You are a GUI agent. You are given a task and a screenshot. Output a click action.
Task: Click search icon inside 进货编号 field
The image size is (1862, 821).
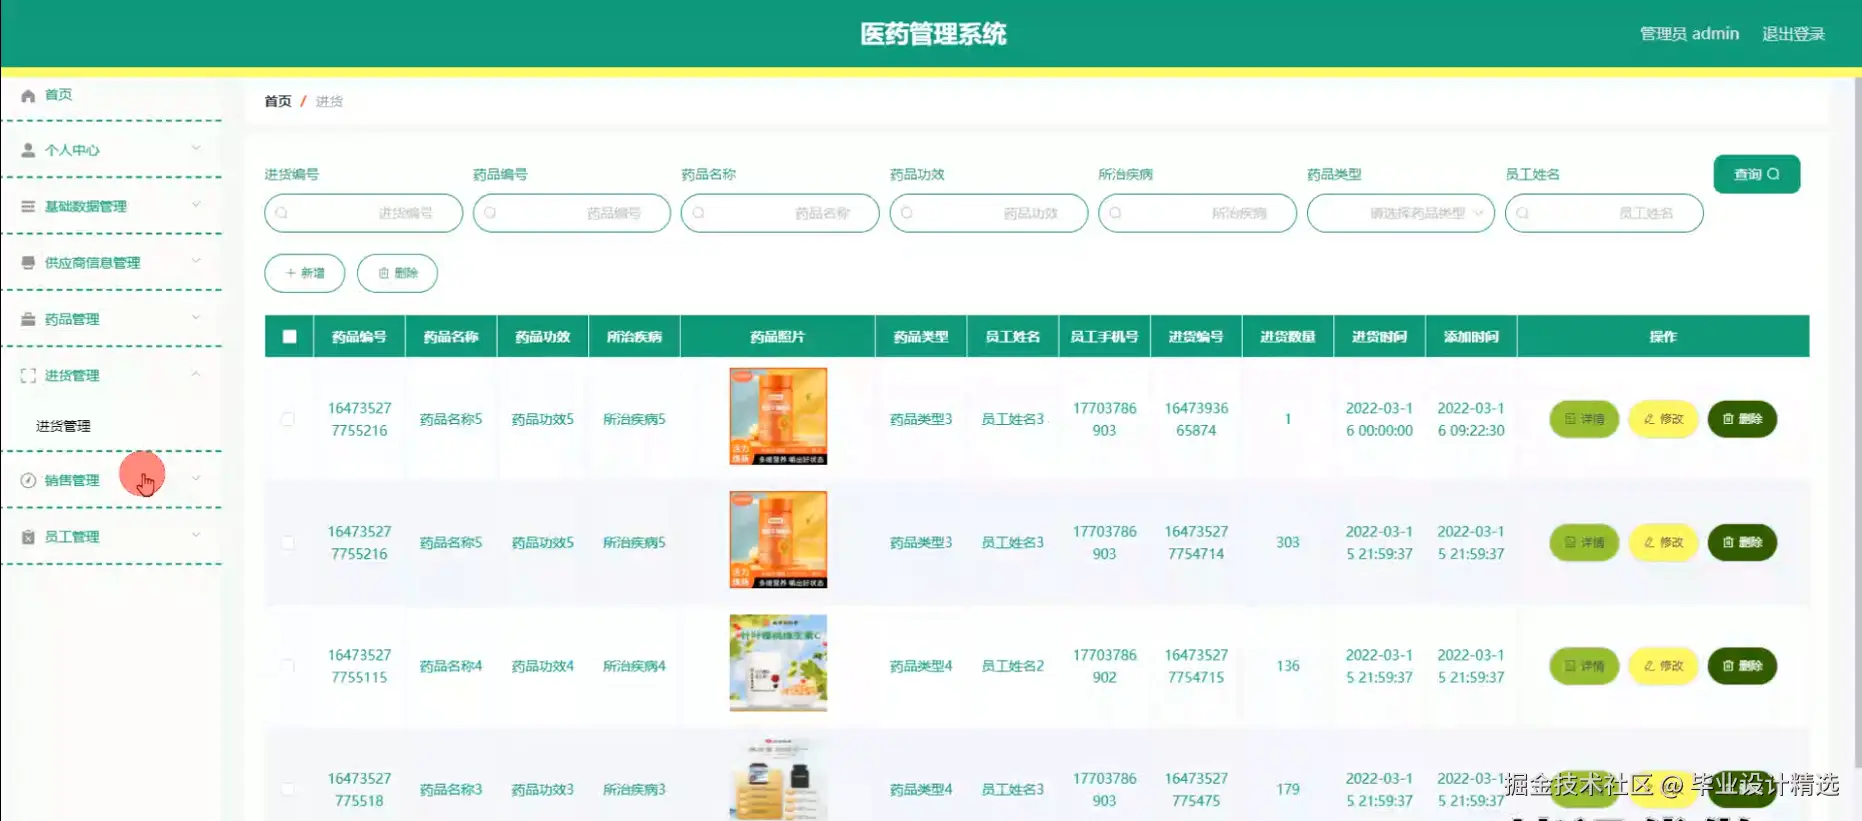(x=282, y=213)
